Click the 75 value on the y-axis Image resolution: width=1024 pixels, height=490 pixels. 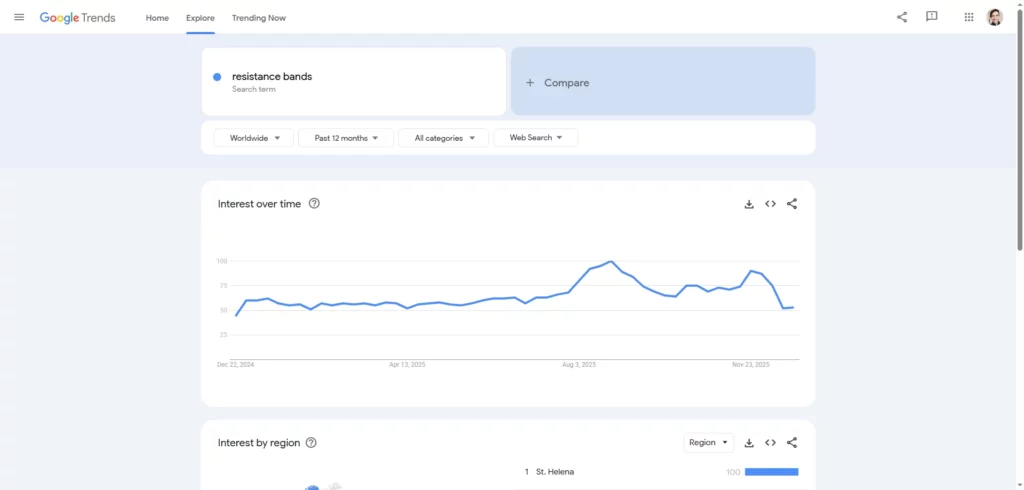coord(223,286)
